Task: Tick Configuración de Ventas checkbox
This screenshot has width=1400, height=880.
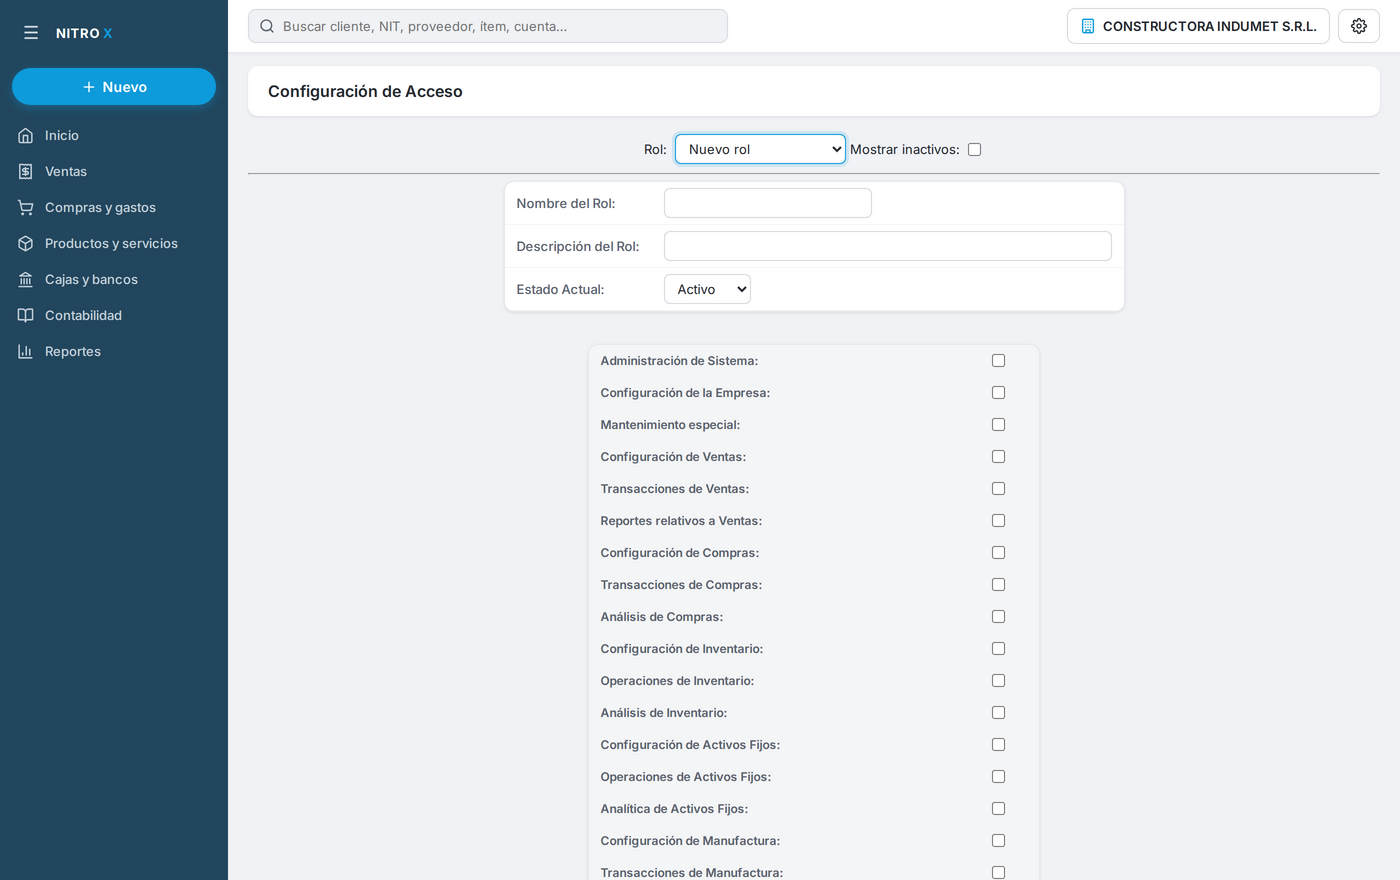Action: coord(998,456)
